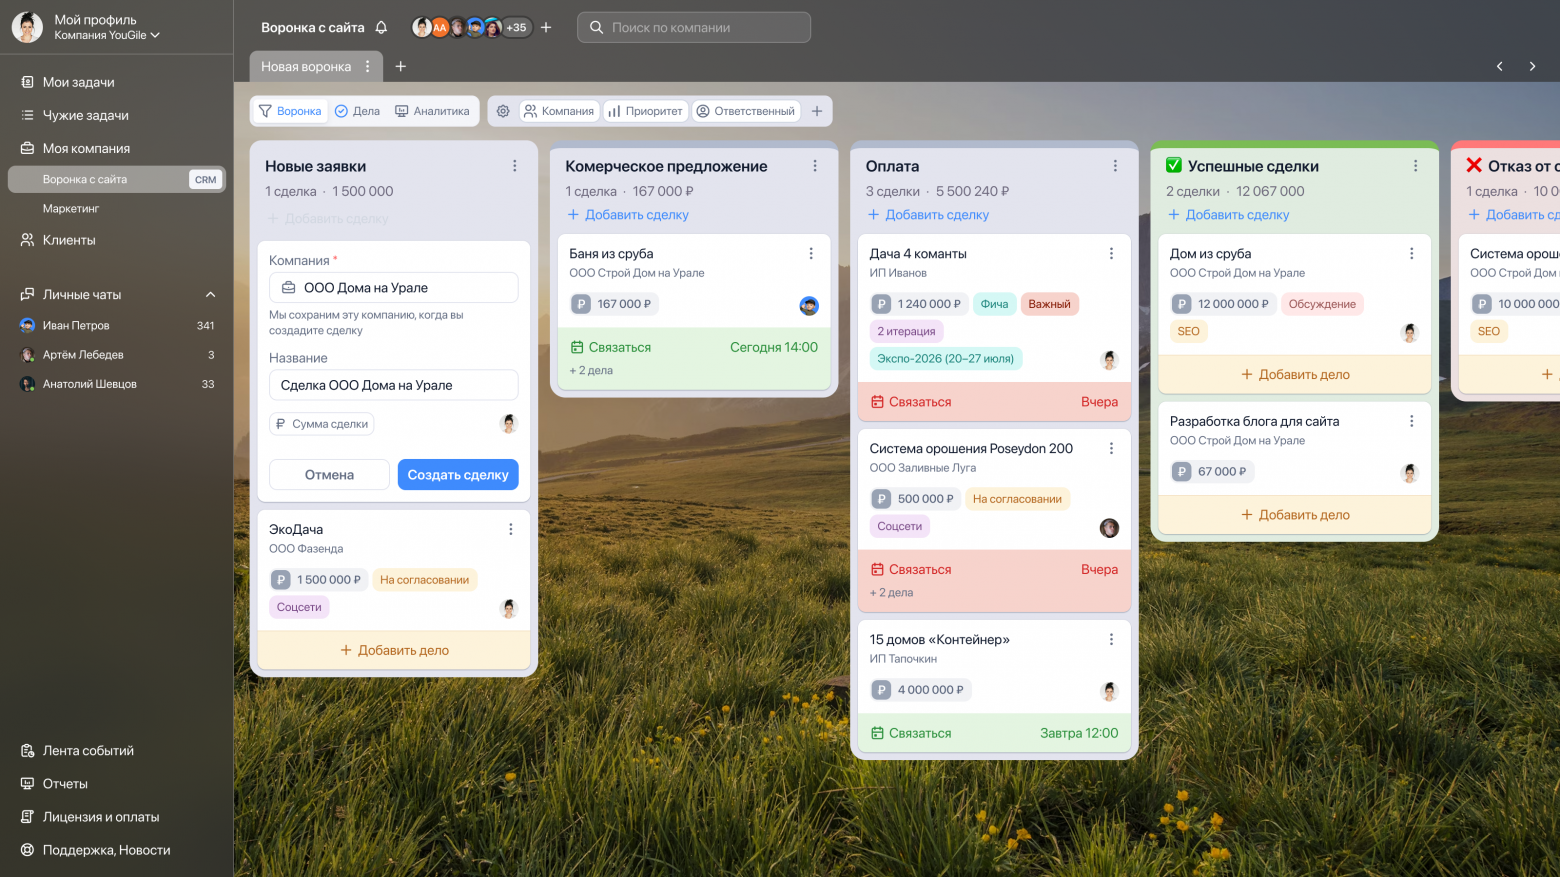
Task: Open three-dot menu on Баня из сруба card
Action: coord(811,254)
